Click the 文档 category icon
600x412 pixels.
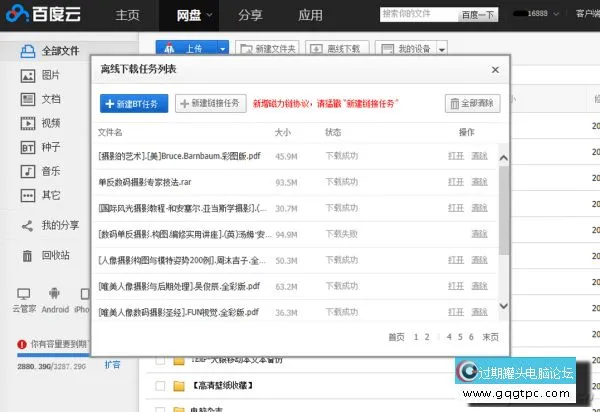pos(28,99)
